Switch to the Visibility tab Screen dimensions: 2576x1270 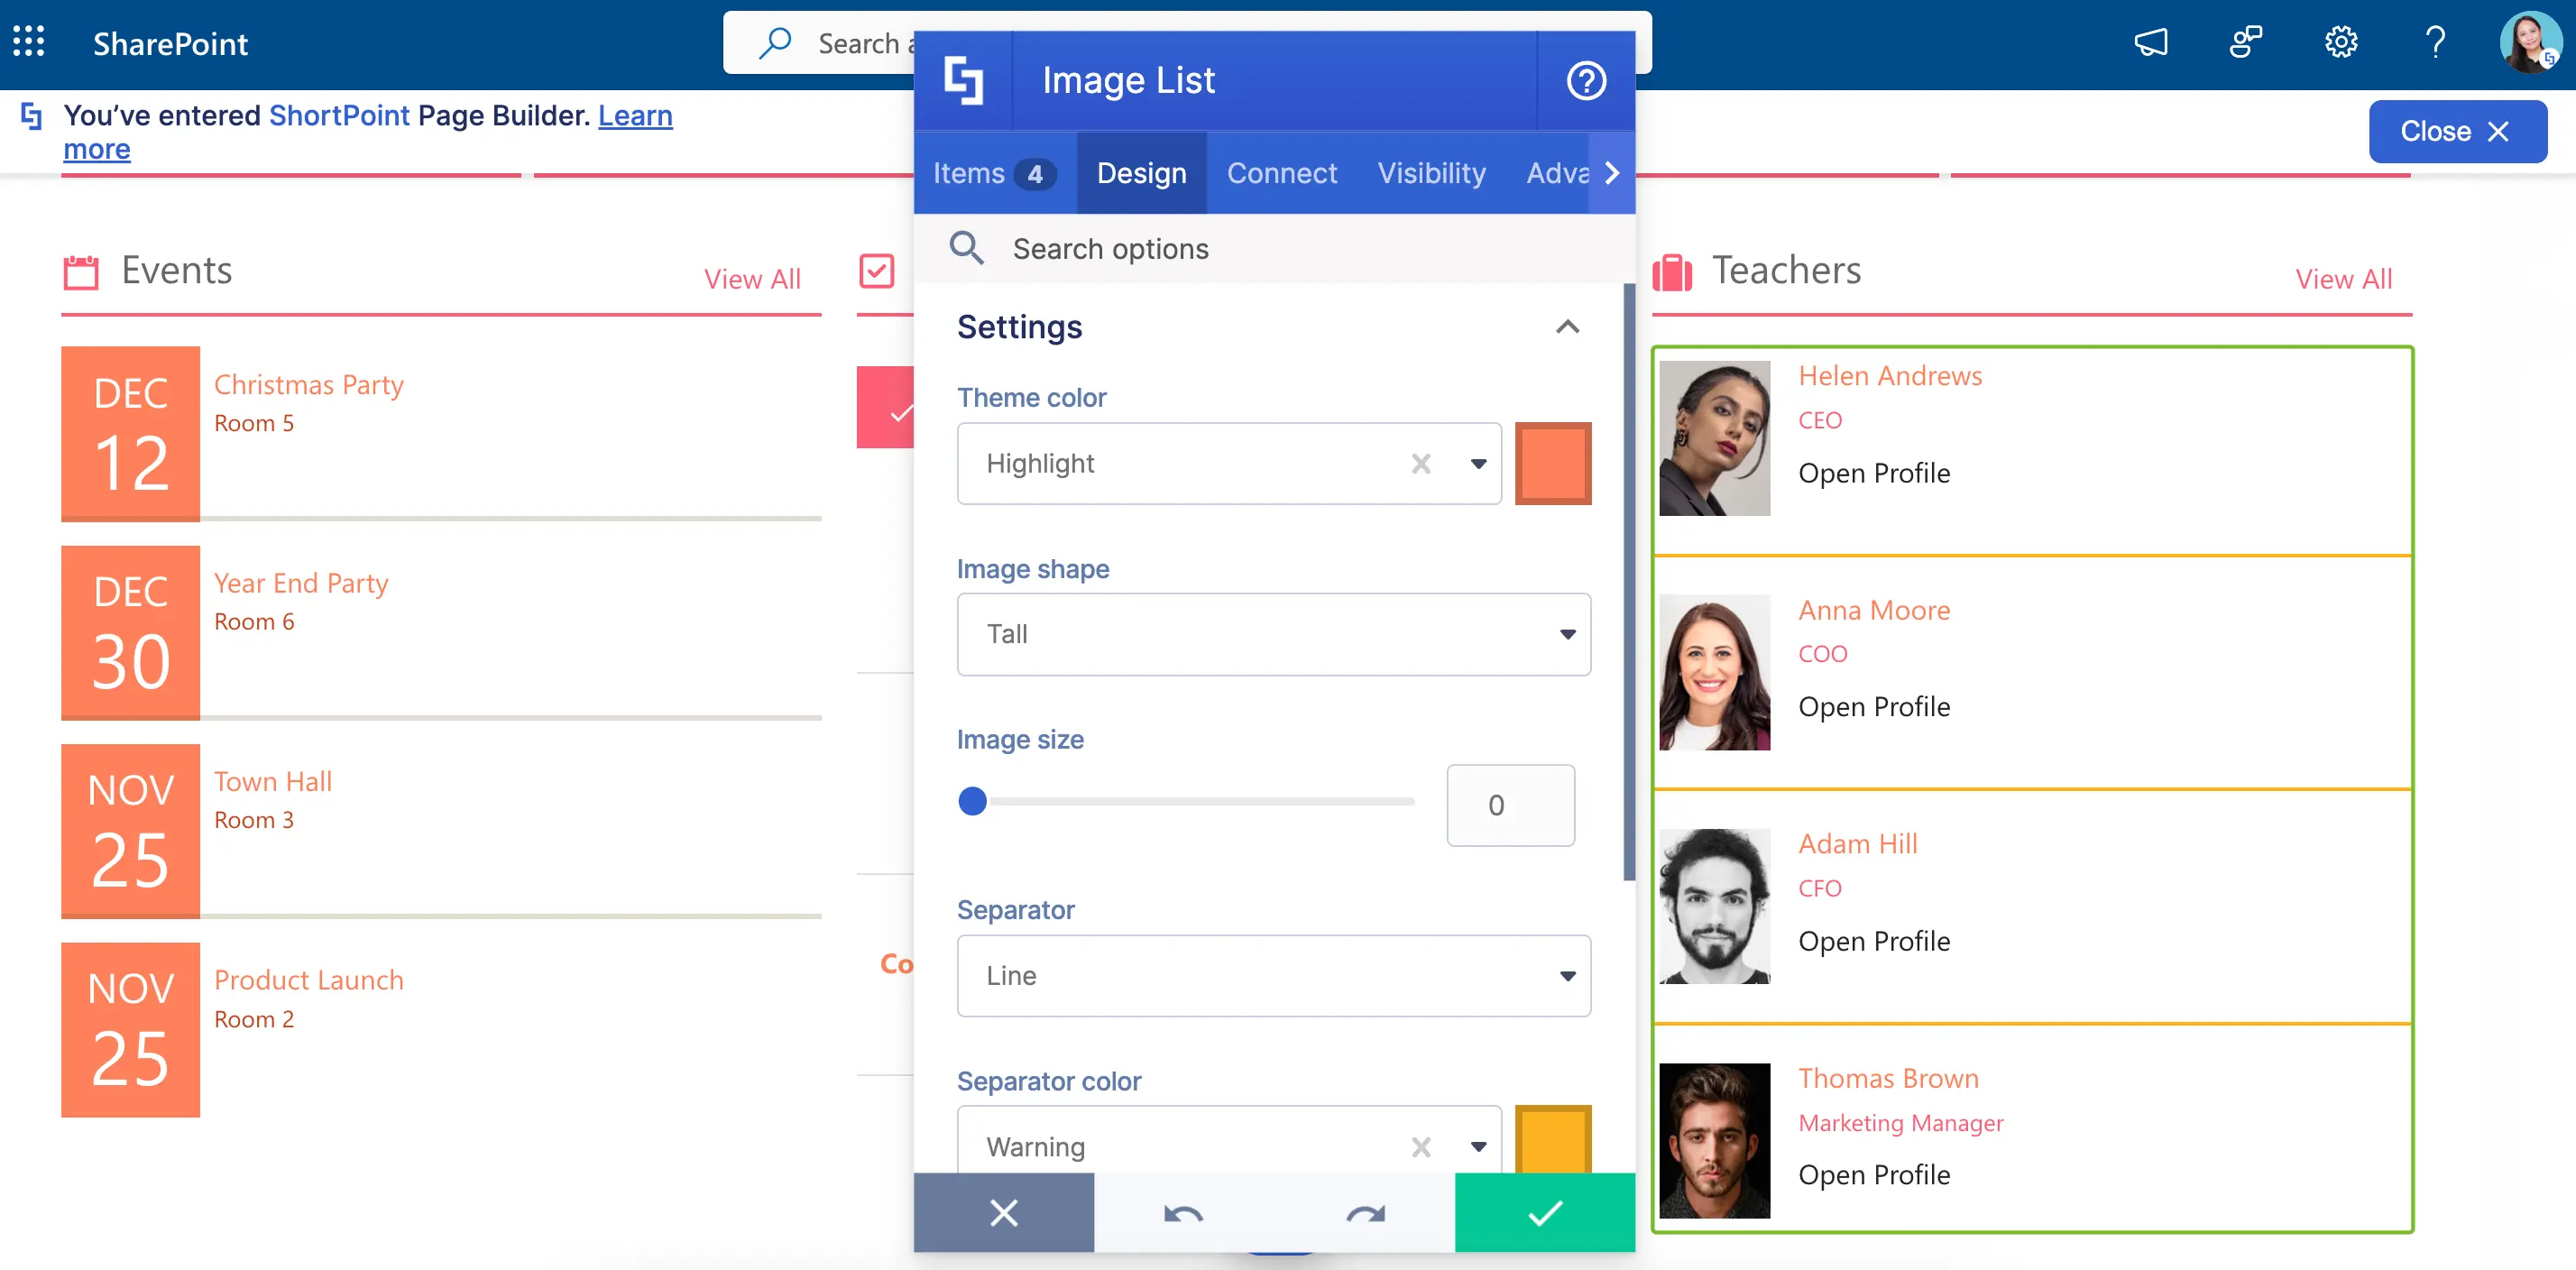tap(1431, 173)
